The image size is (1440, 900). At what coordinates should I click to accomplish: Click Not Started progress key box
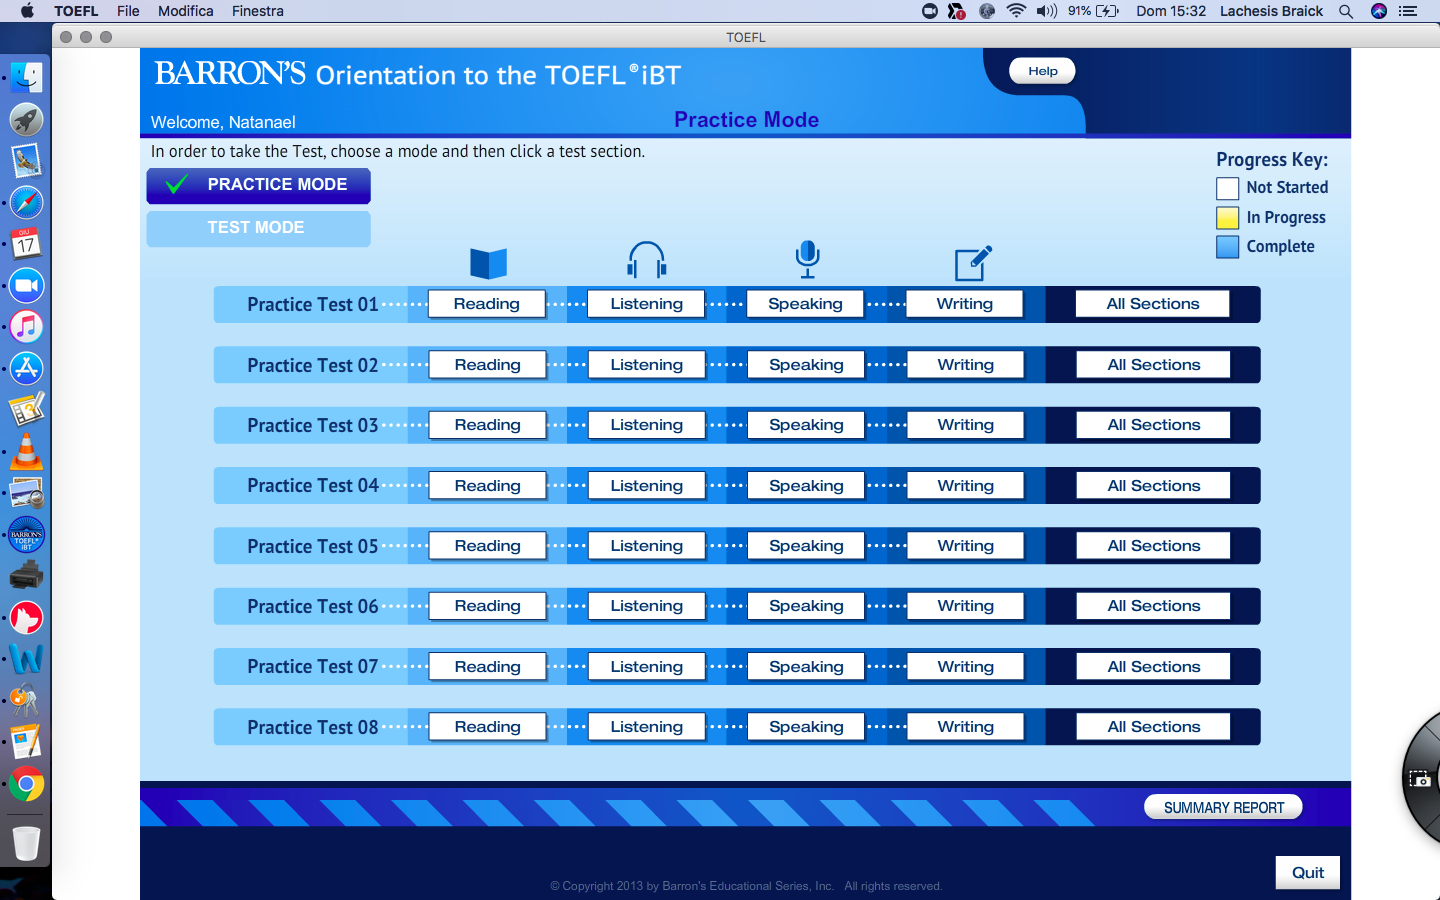[1227, 188]
